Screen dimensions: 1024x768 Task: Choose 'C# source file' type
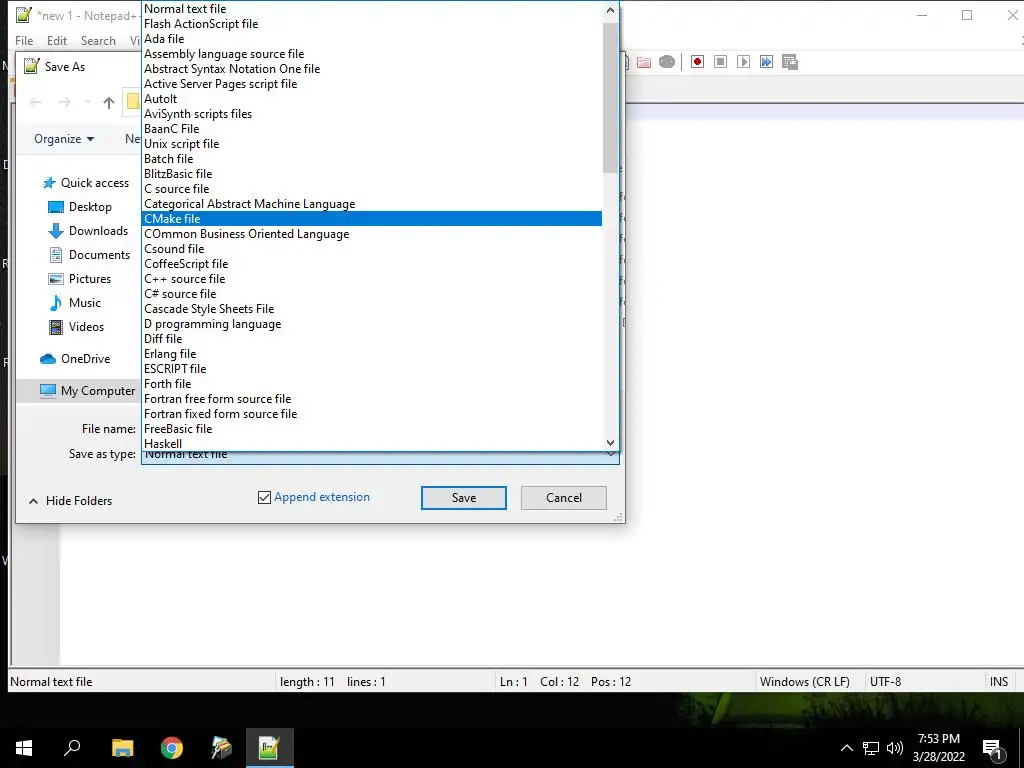click(372, 294)
